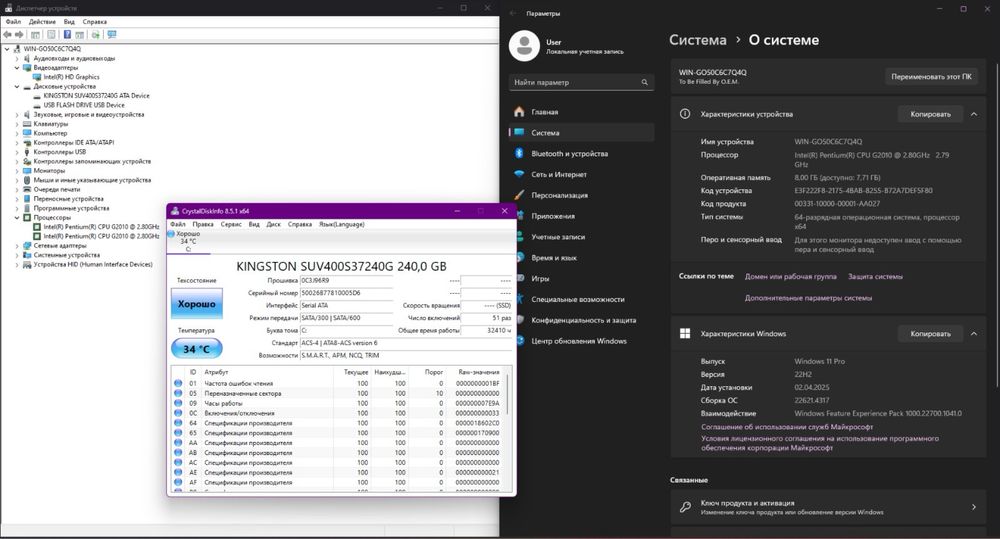Click the Найти параметр search field
Screen dimensions: 1000x539
click(581, 82)
